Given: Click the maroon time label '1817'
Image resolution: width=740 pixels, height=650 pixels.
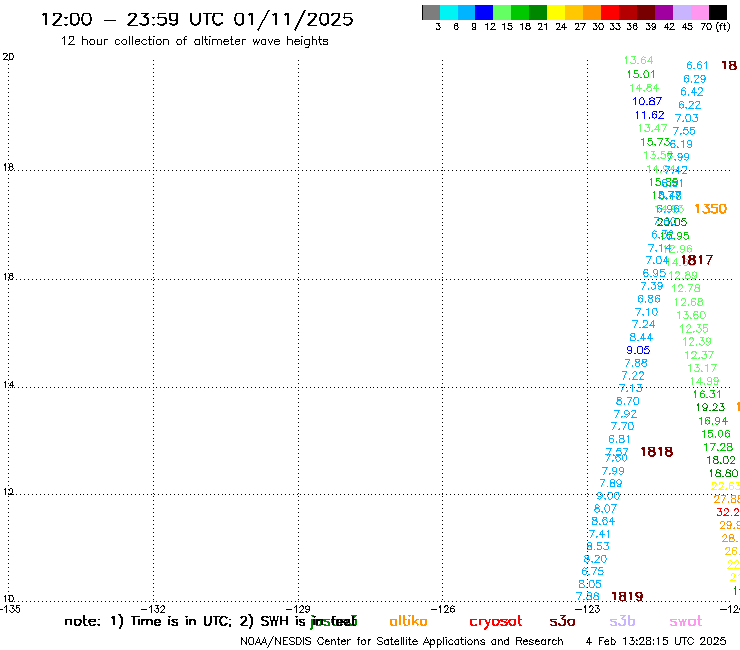Looking at the screenshot, I should [697, 260].
